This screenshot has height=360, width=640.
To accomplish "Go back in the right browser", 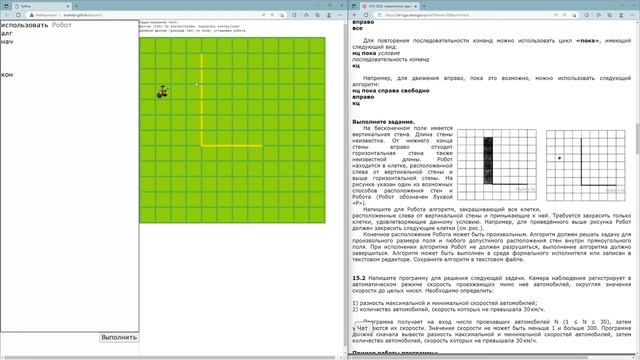I will click(x=355, y=15).
